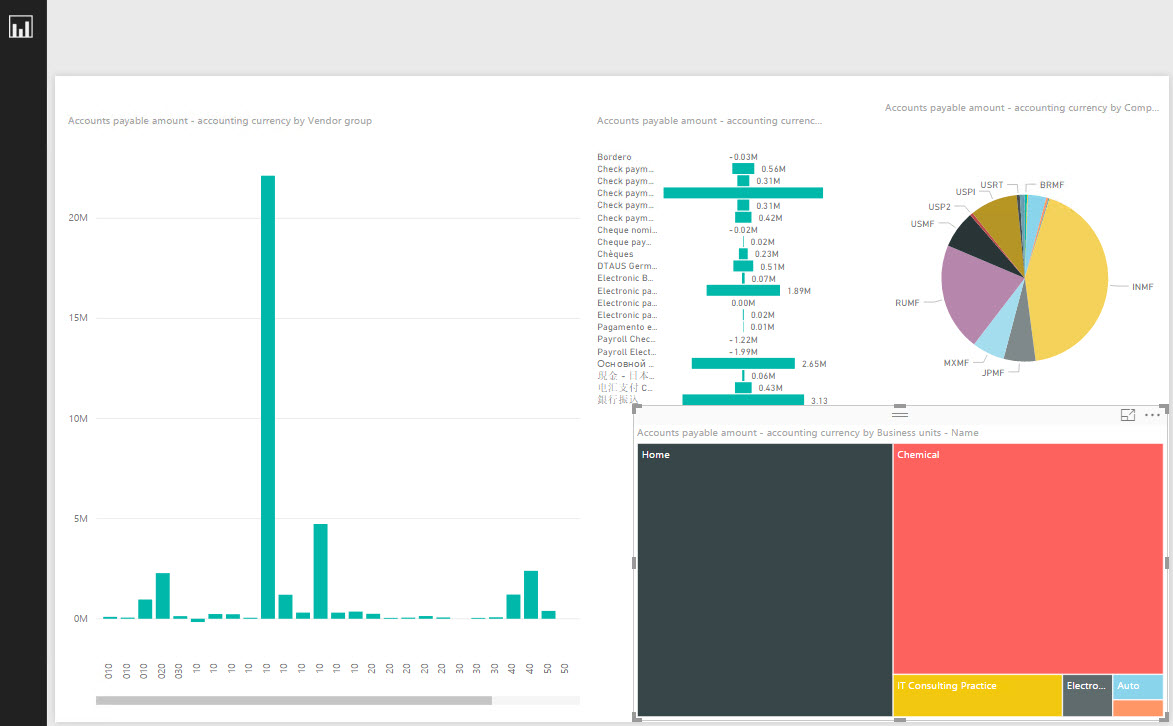Viewport: 1173px width, 726px height.
Task: Open the treemap More options ellipsis
Action: click(x=1152, y=415)
